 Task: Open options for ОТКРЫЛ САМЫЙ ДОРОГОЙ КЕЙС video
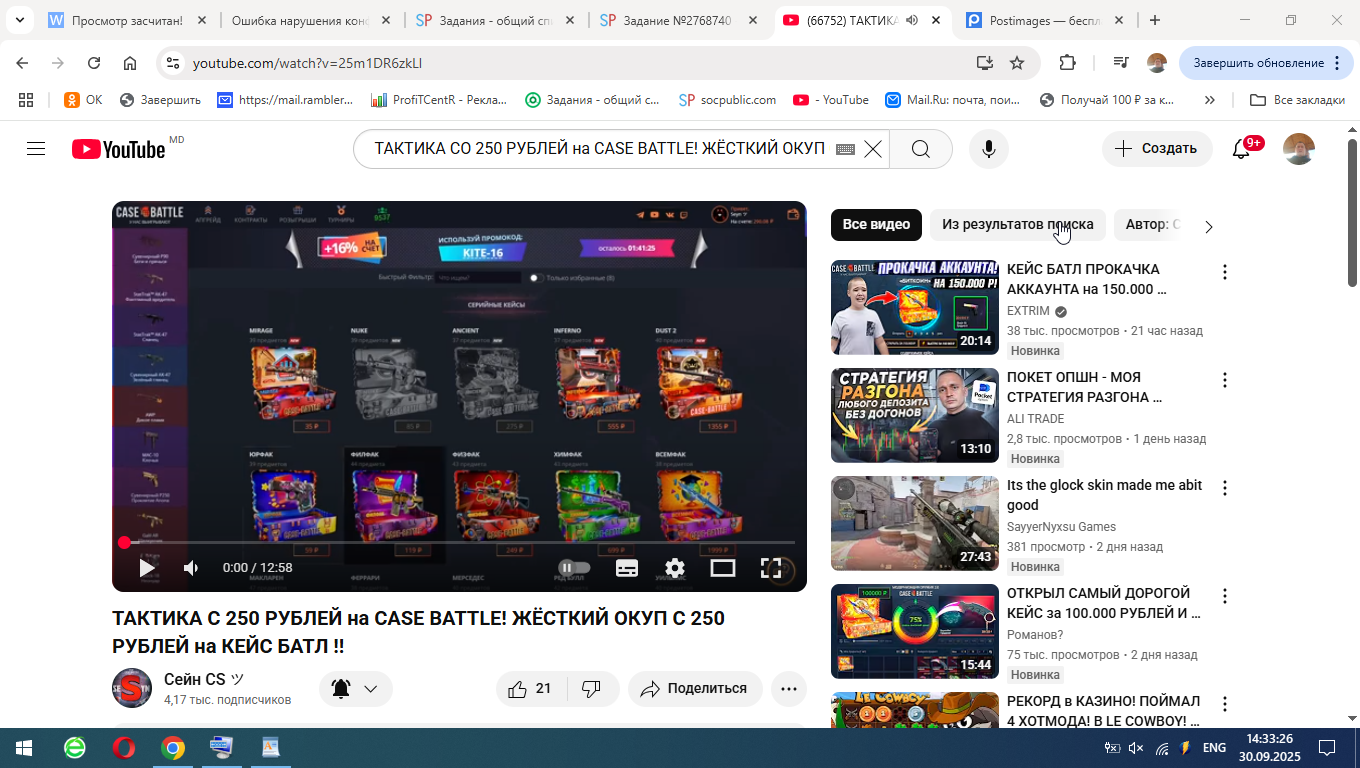coord(1224,596)
